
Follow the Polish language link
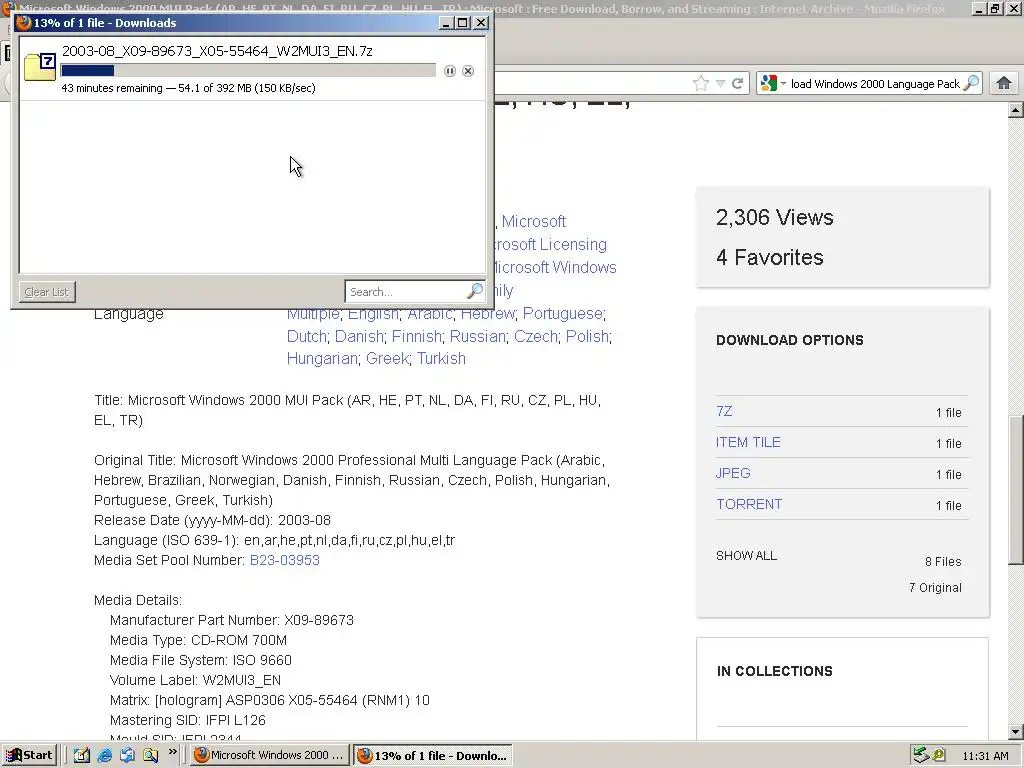tap(587, 336)
